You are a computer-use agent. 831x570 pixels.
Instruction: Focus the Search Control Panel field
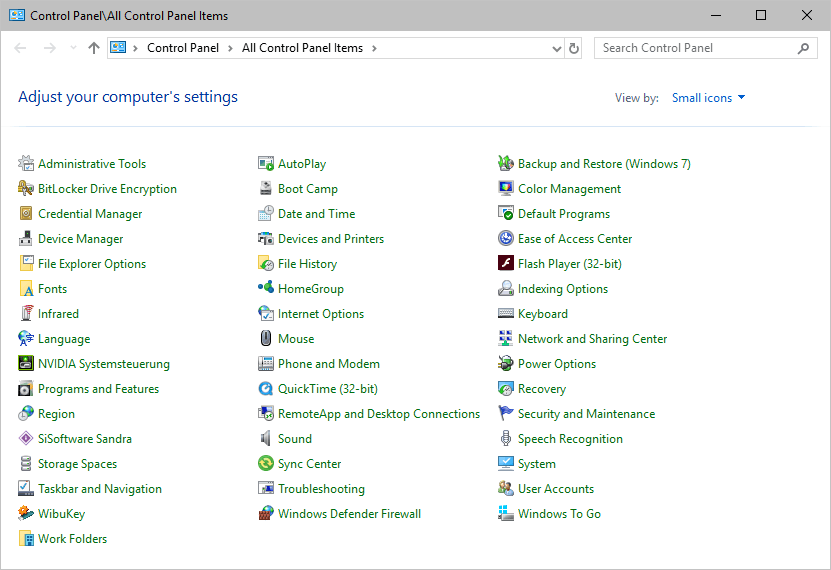tap(705, 48)
